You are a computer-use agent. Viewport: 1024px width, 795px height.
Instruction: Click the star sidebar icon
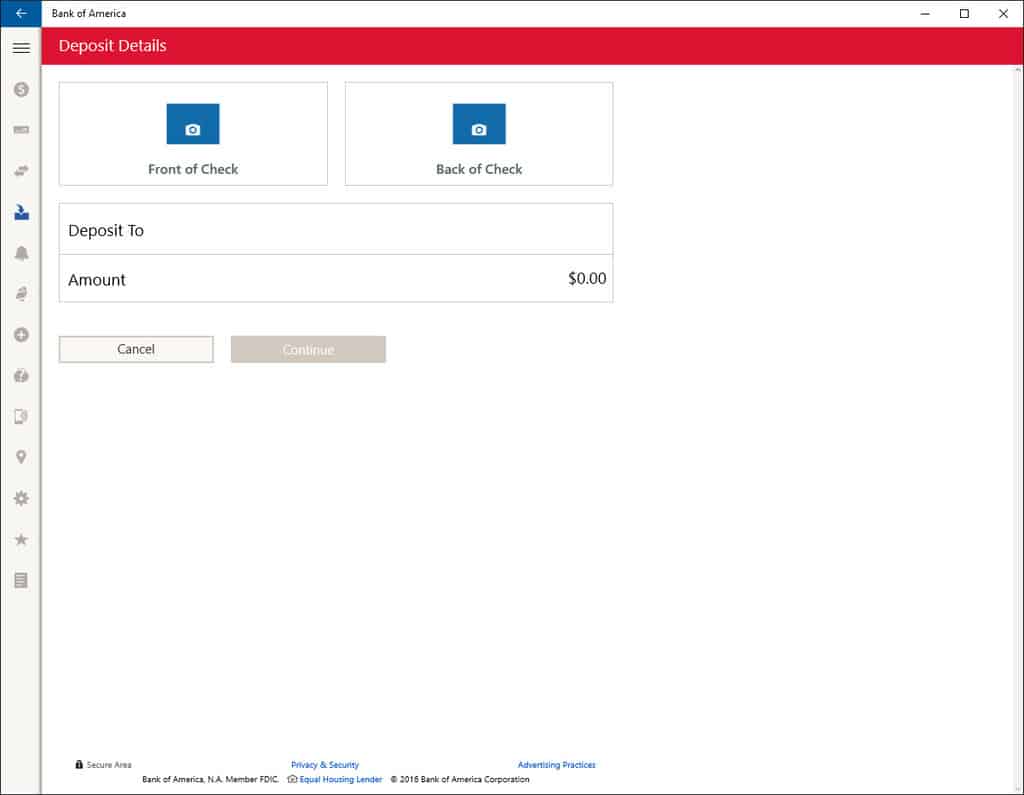[21, 539]
